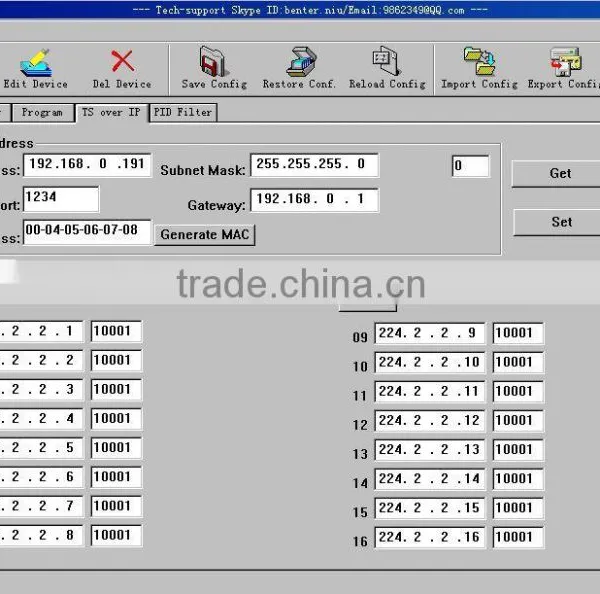The image size is (600, 594).
Task: Click the Gateway address field
Action: [315, 200]
